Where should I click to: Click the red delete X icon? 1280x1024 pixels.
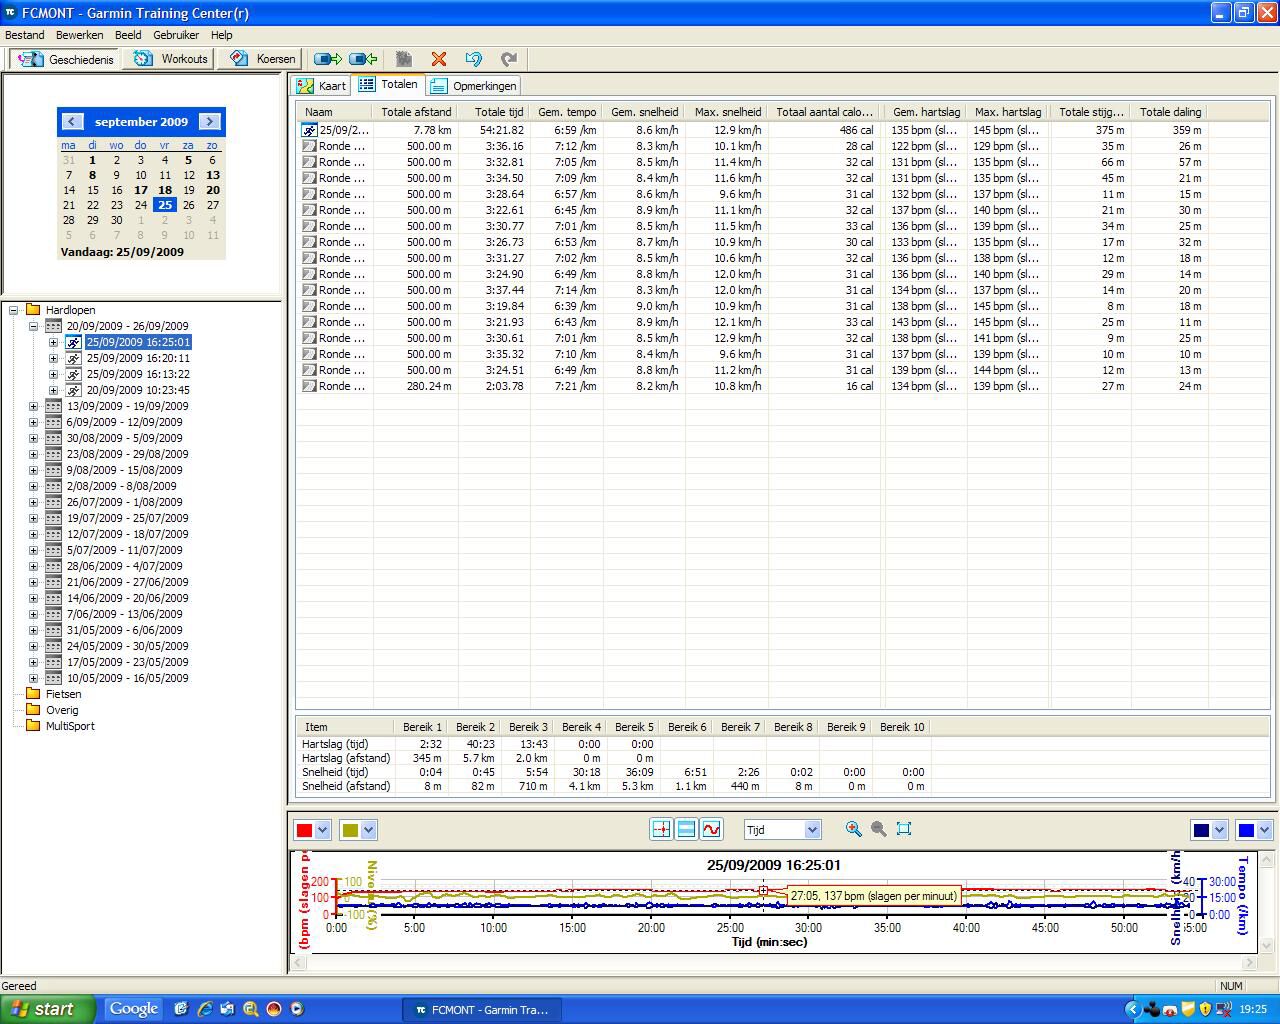(x=438, y=59)
